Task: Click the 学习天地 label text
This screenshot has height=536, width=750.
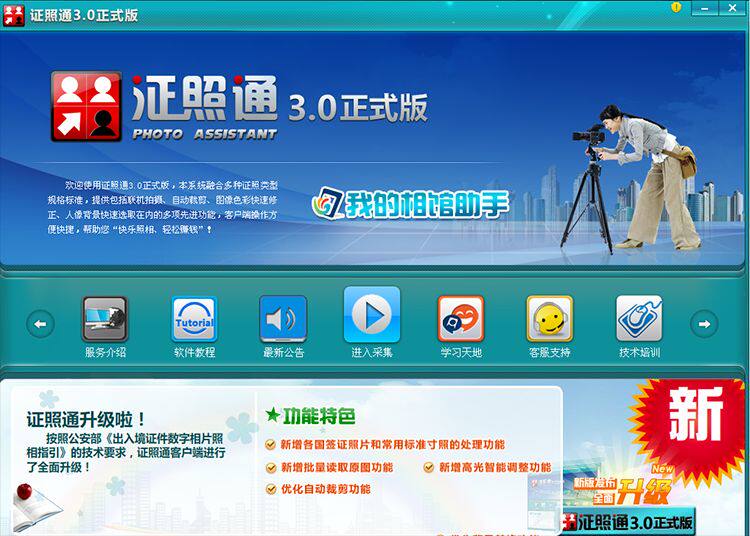Action: [x=461, y=353]
